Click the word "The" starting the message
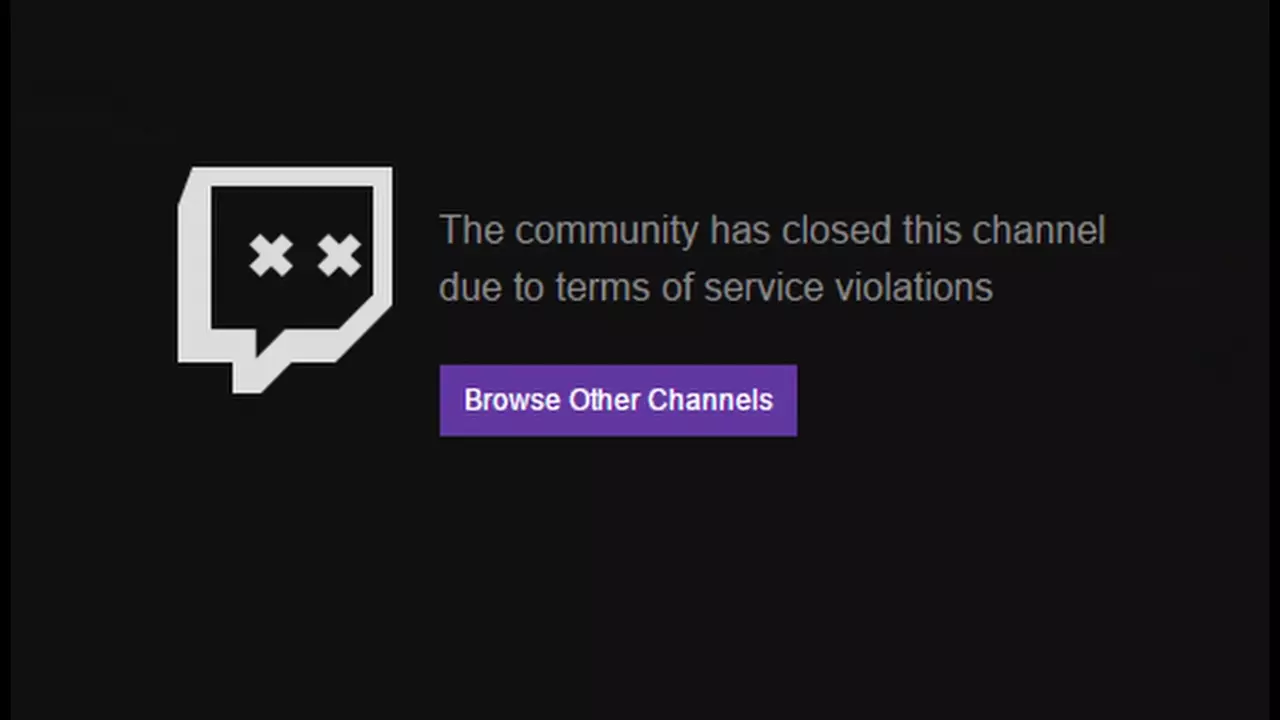 471,231
